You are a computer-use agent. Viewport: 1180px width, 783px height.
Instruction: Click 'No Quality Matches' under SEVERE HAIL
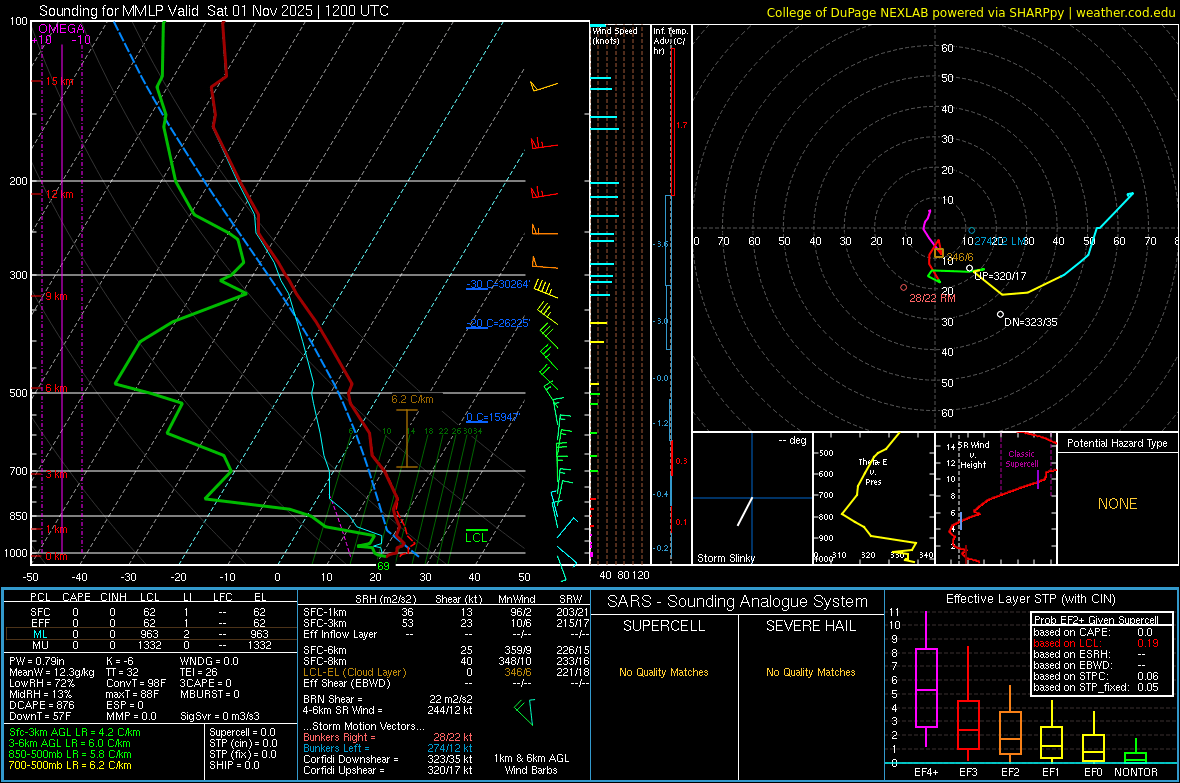[x=810, y=672]
